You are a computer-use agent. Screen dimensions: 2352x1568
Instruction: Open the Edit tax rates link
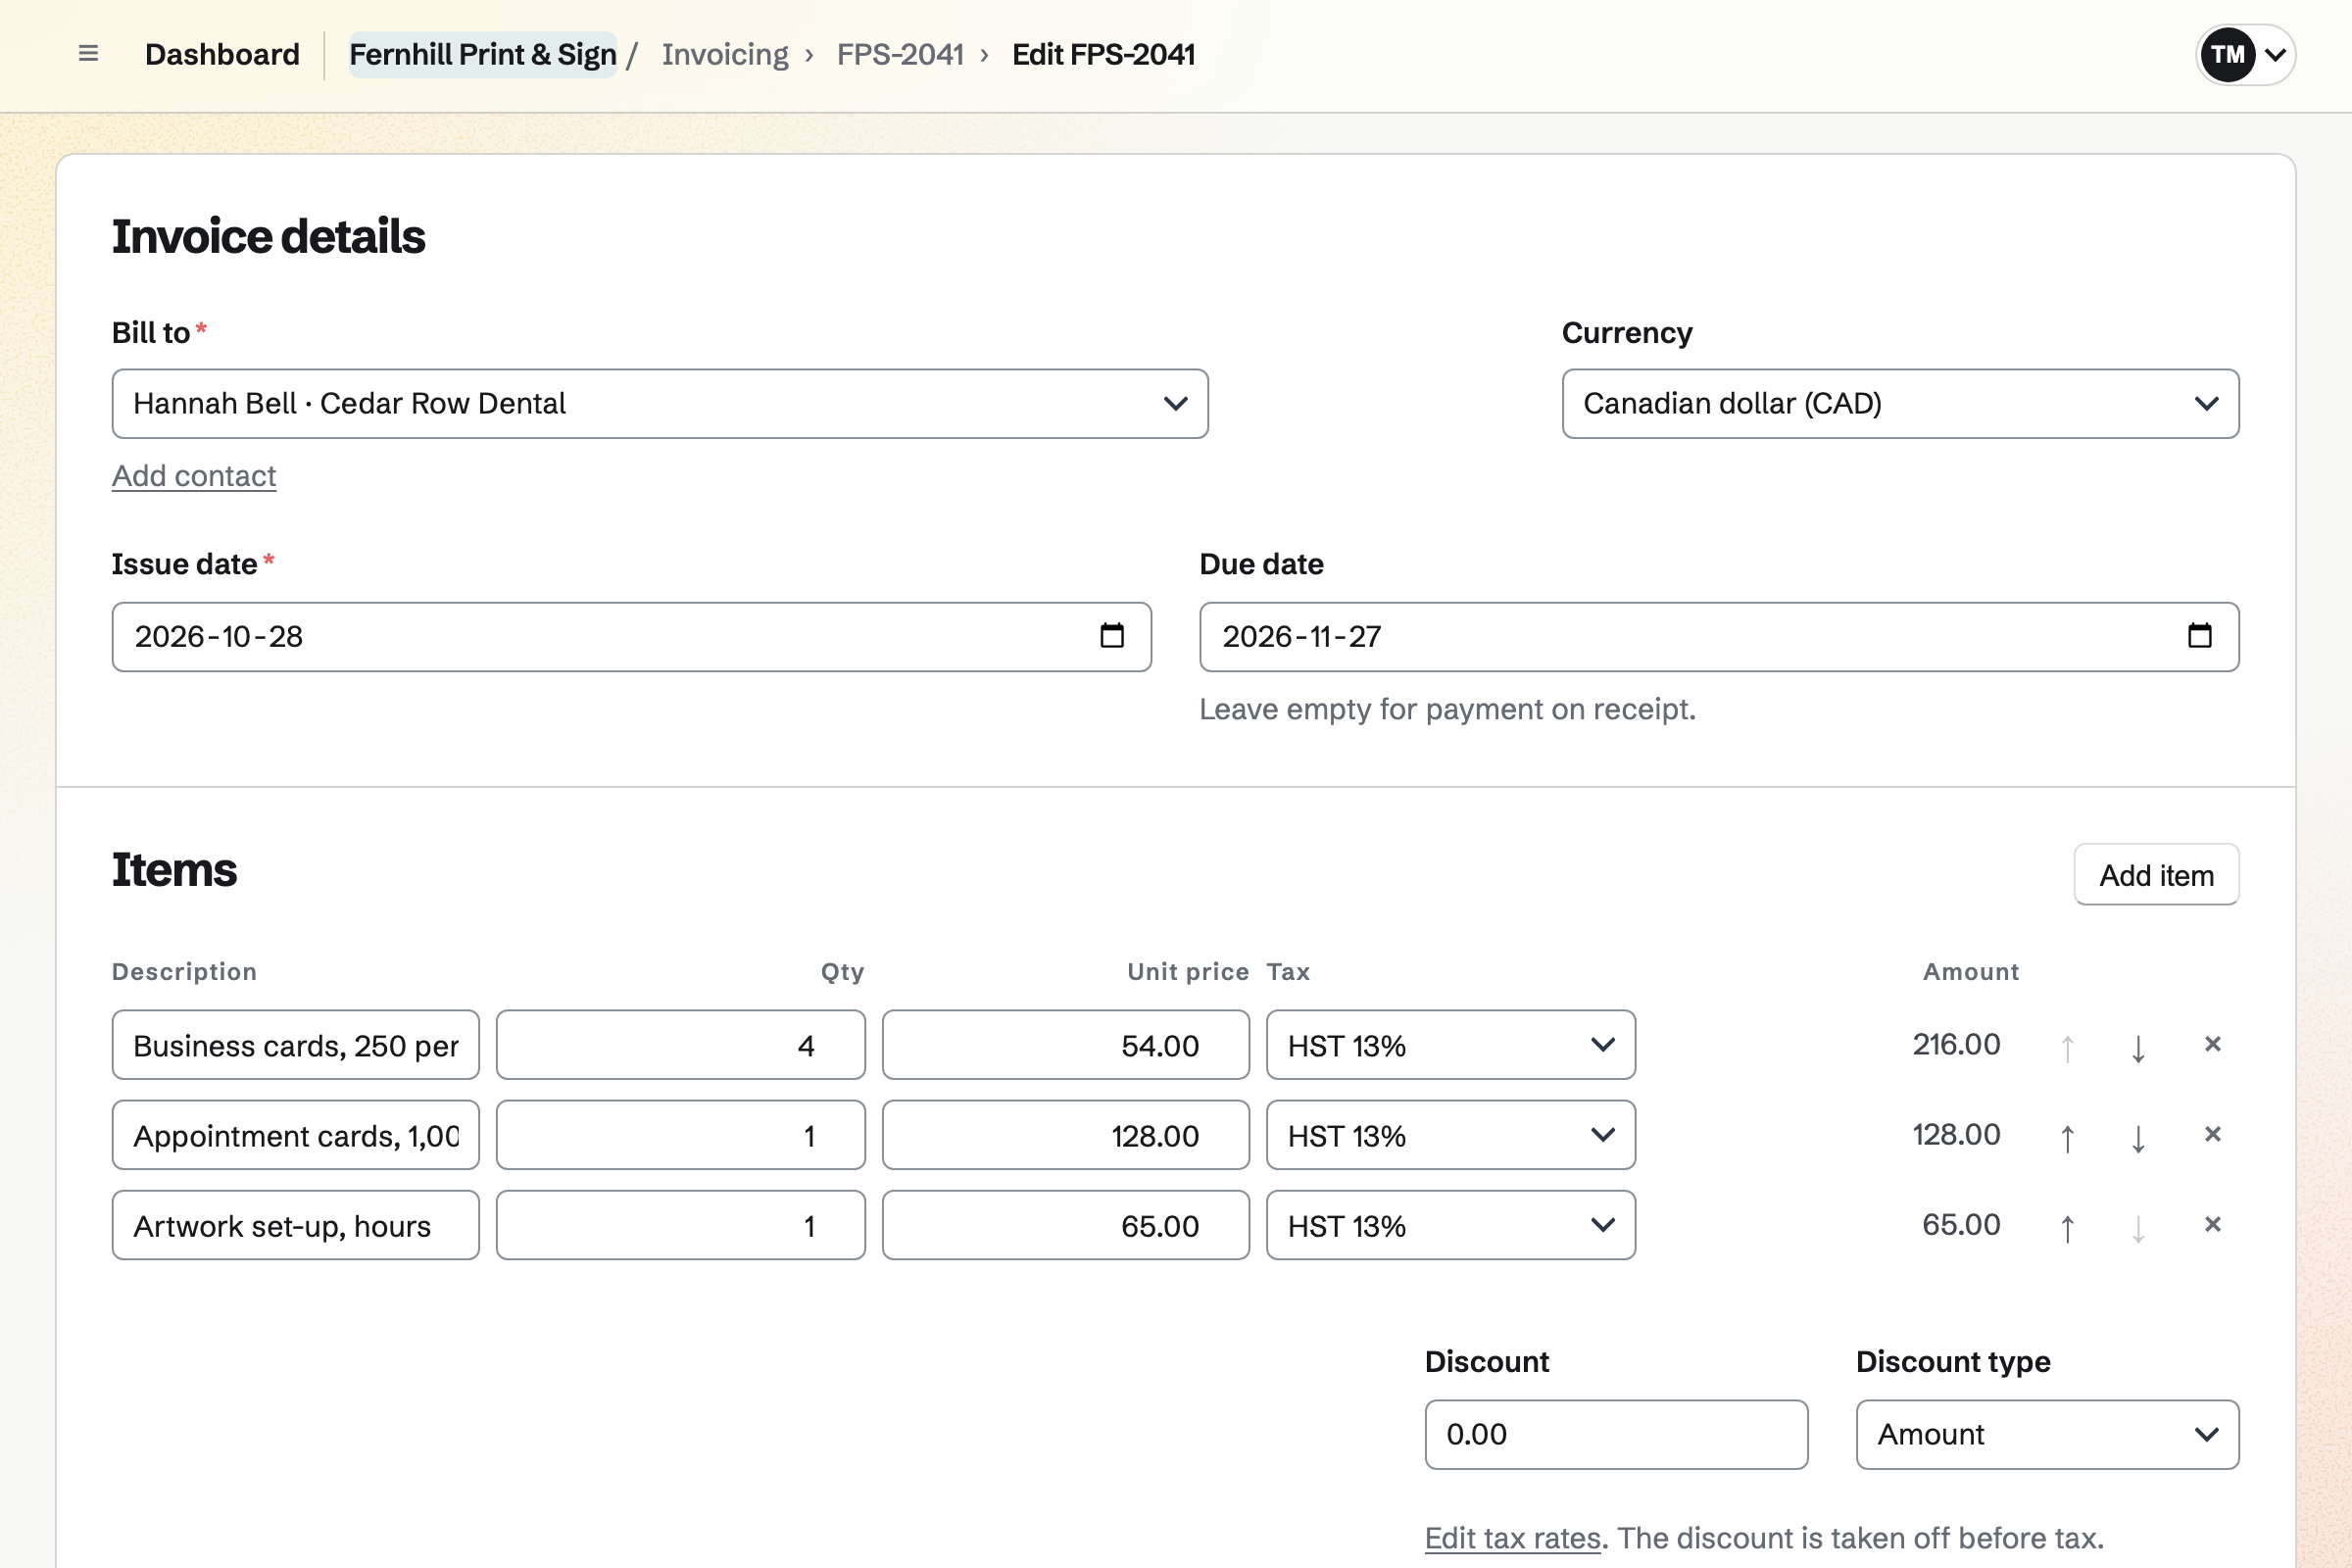(1512, 1538)
